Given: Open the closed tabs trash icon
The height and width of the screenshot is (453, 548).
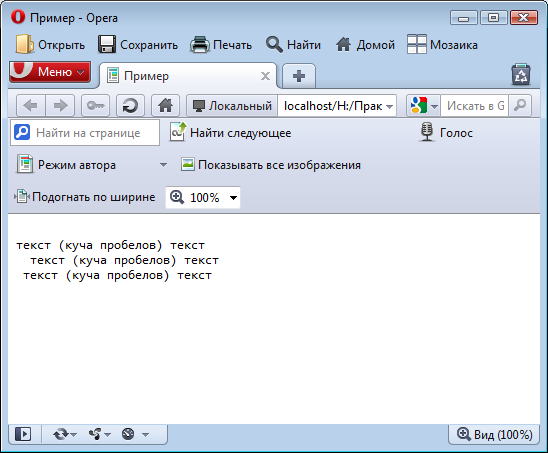Looking at the screenshot, I should 521,74.
